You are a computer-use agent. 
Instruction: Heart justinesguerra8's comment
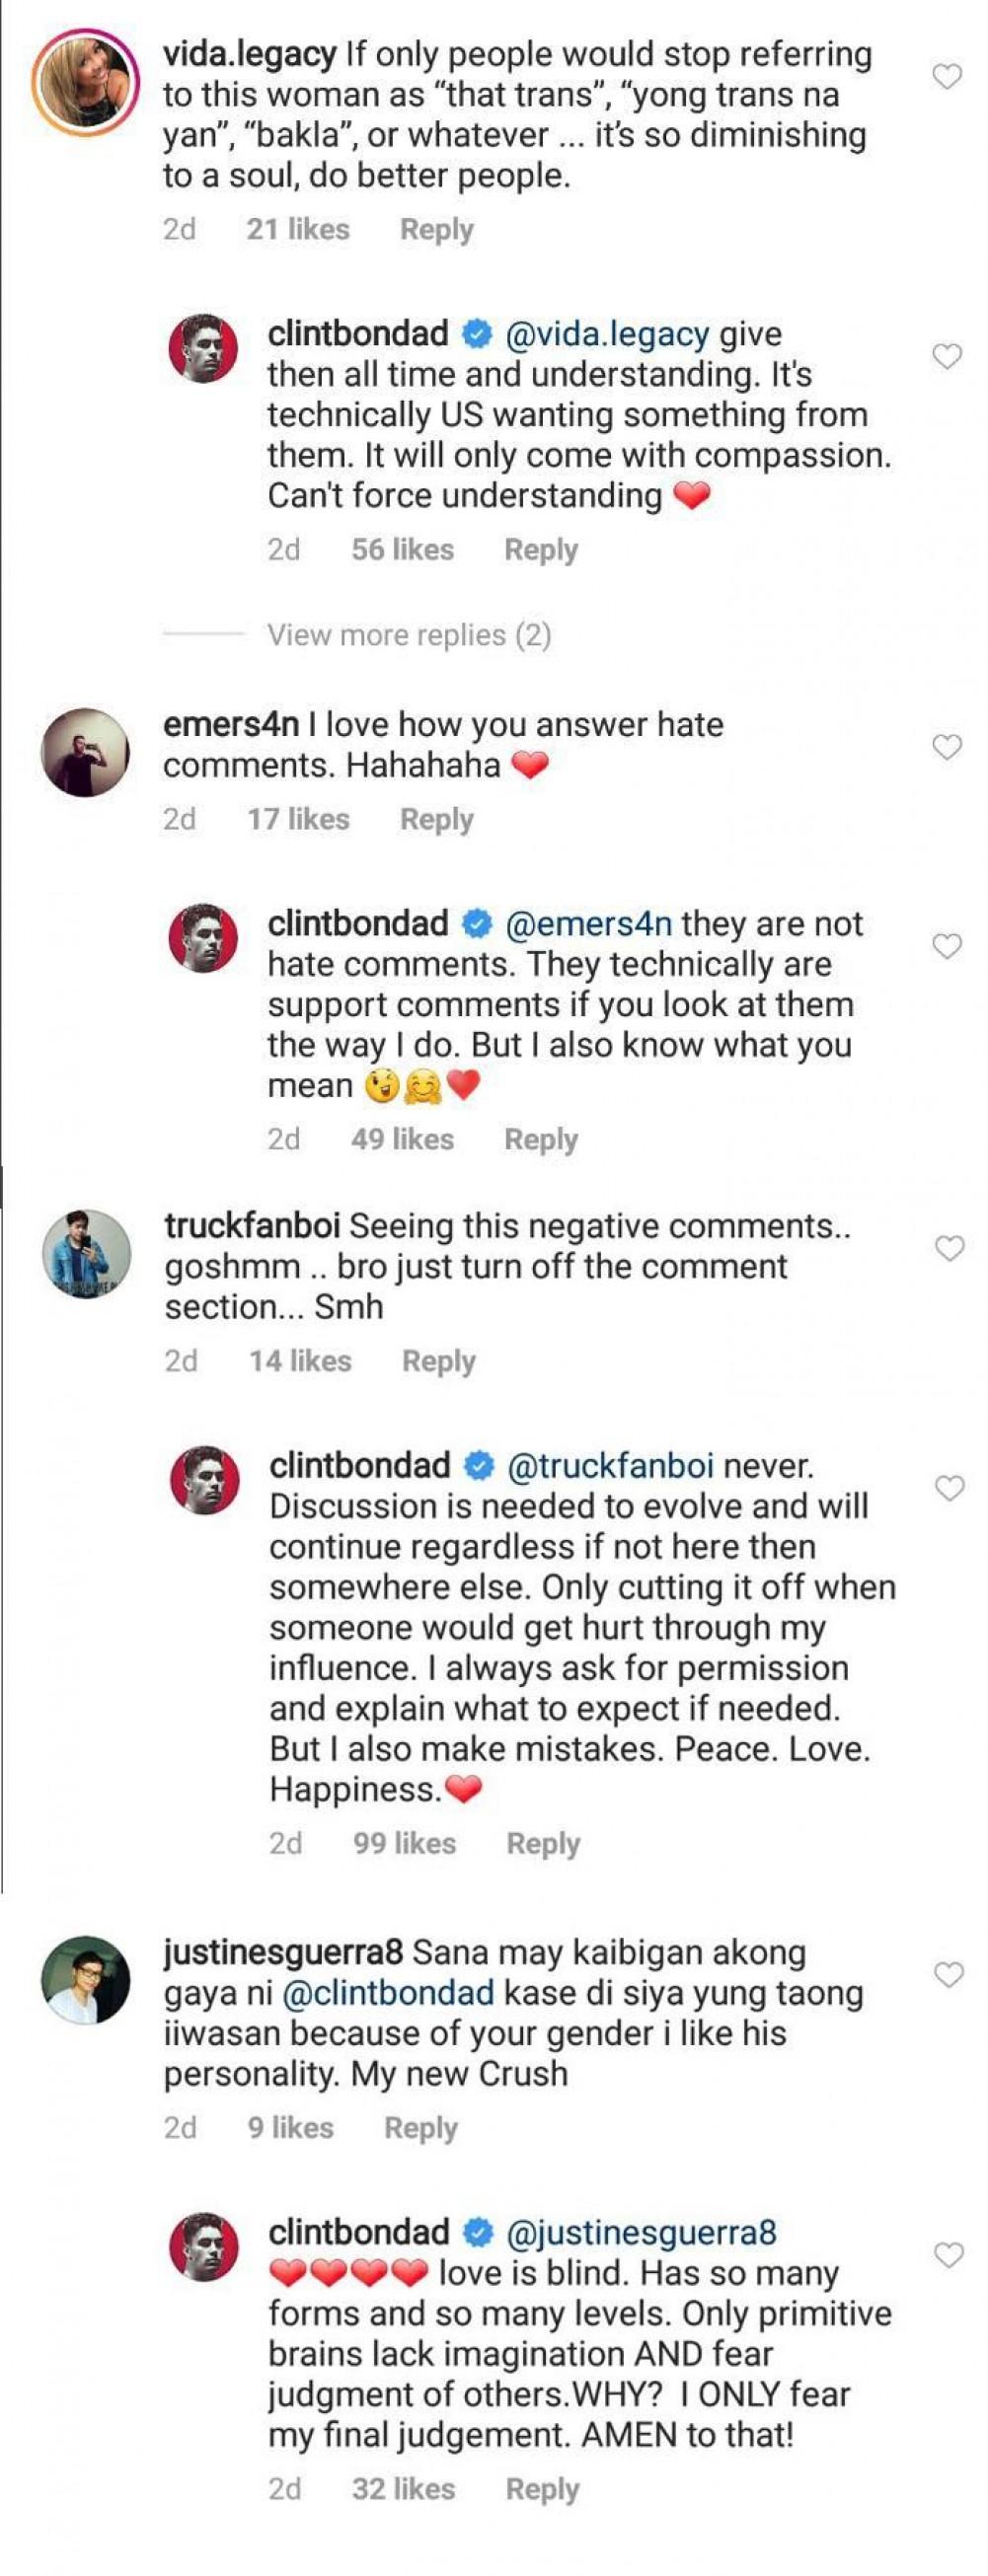[948, 1974]
